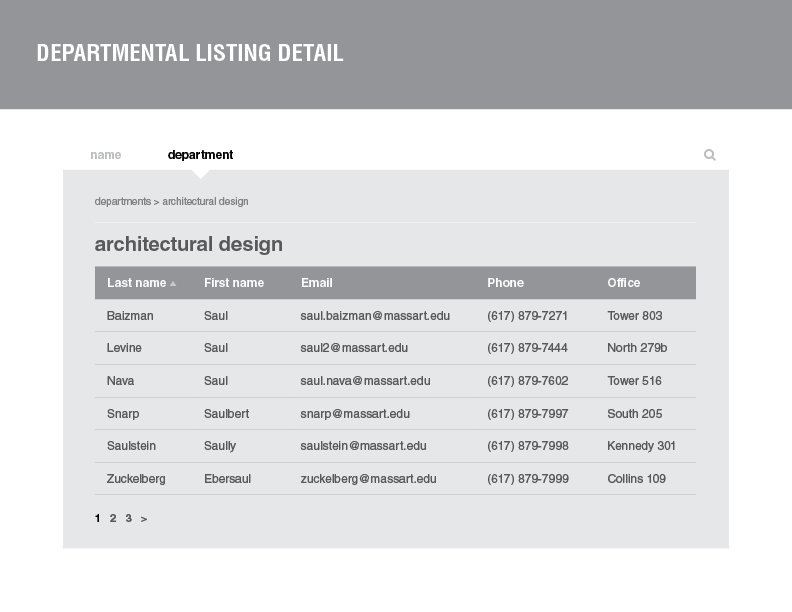
Task: Select last name Saulstein
Action: [131, 446]
